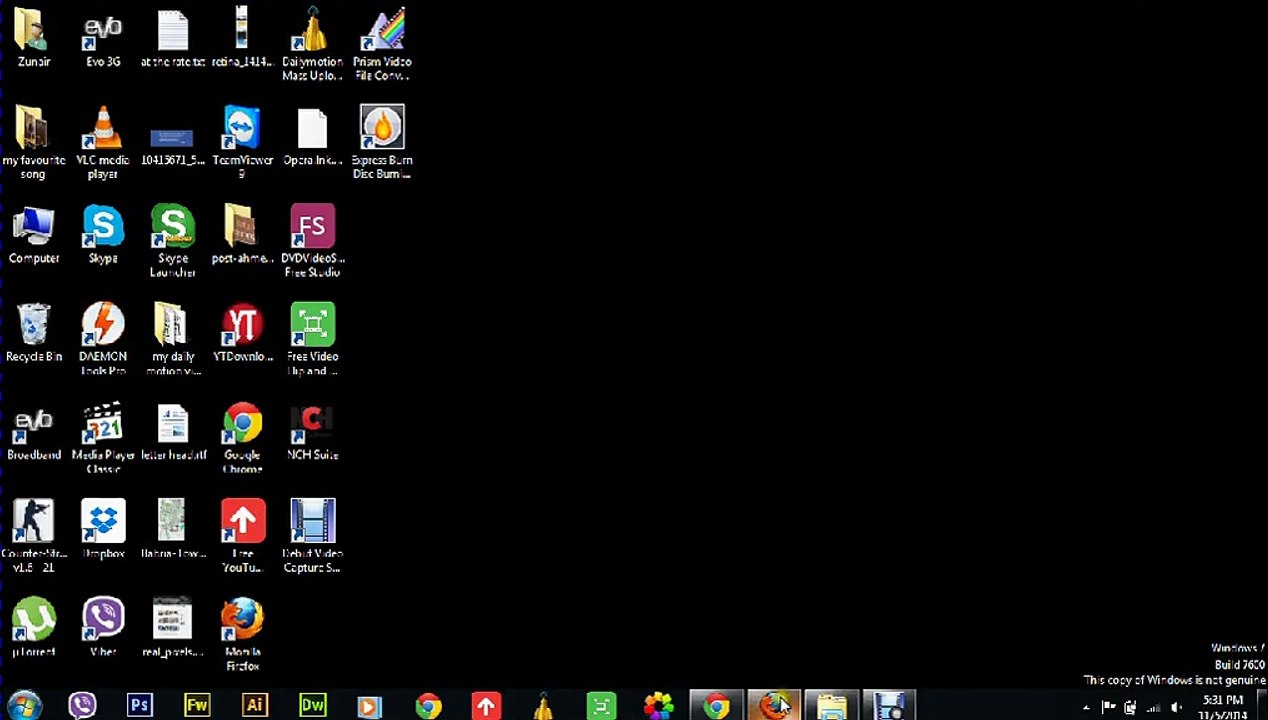Open the Opera Ink file icon
The height and width of the screenshot is (720, 1268).
point(312,137)
